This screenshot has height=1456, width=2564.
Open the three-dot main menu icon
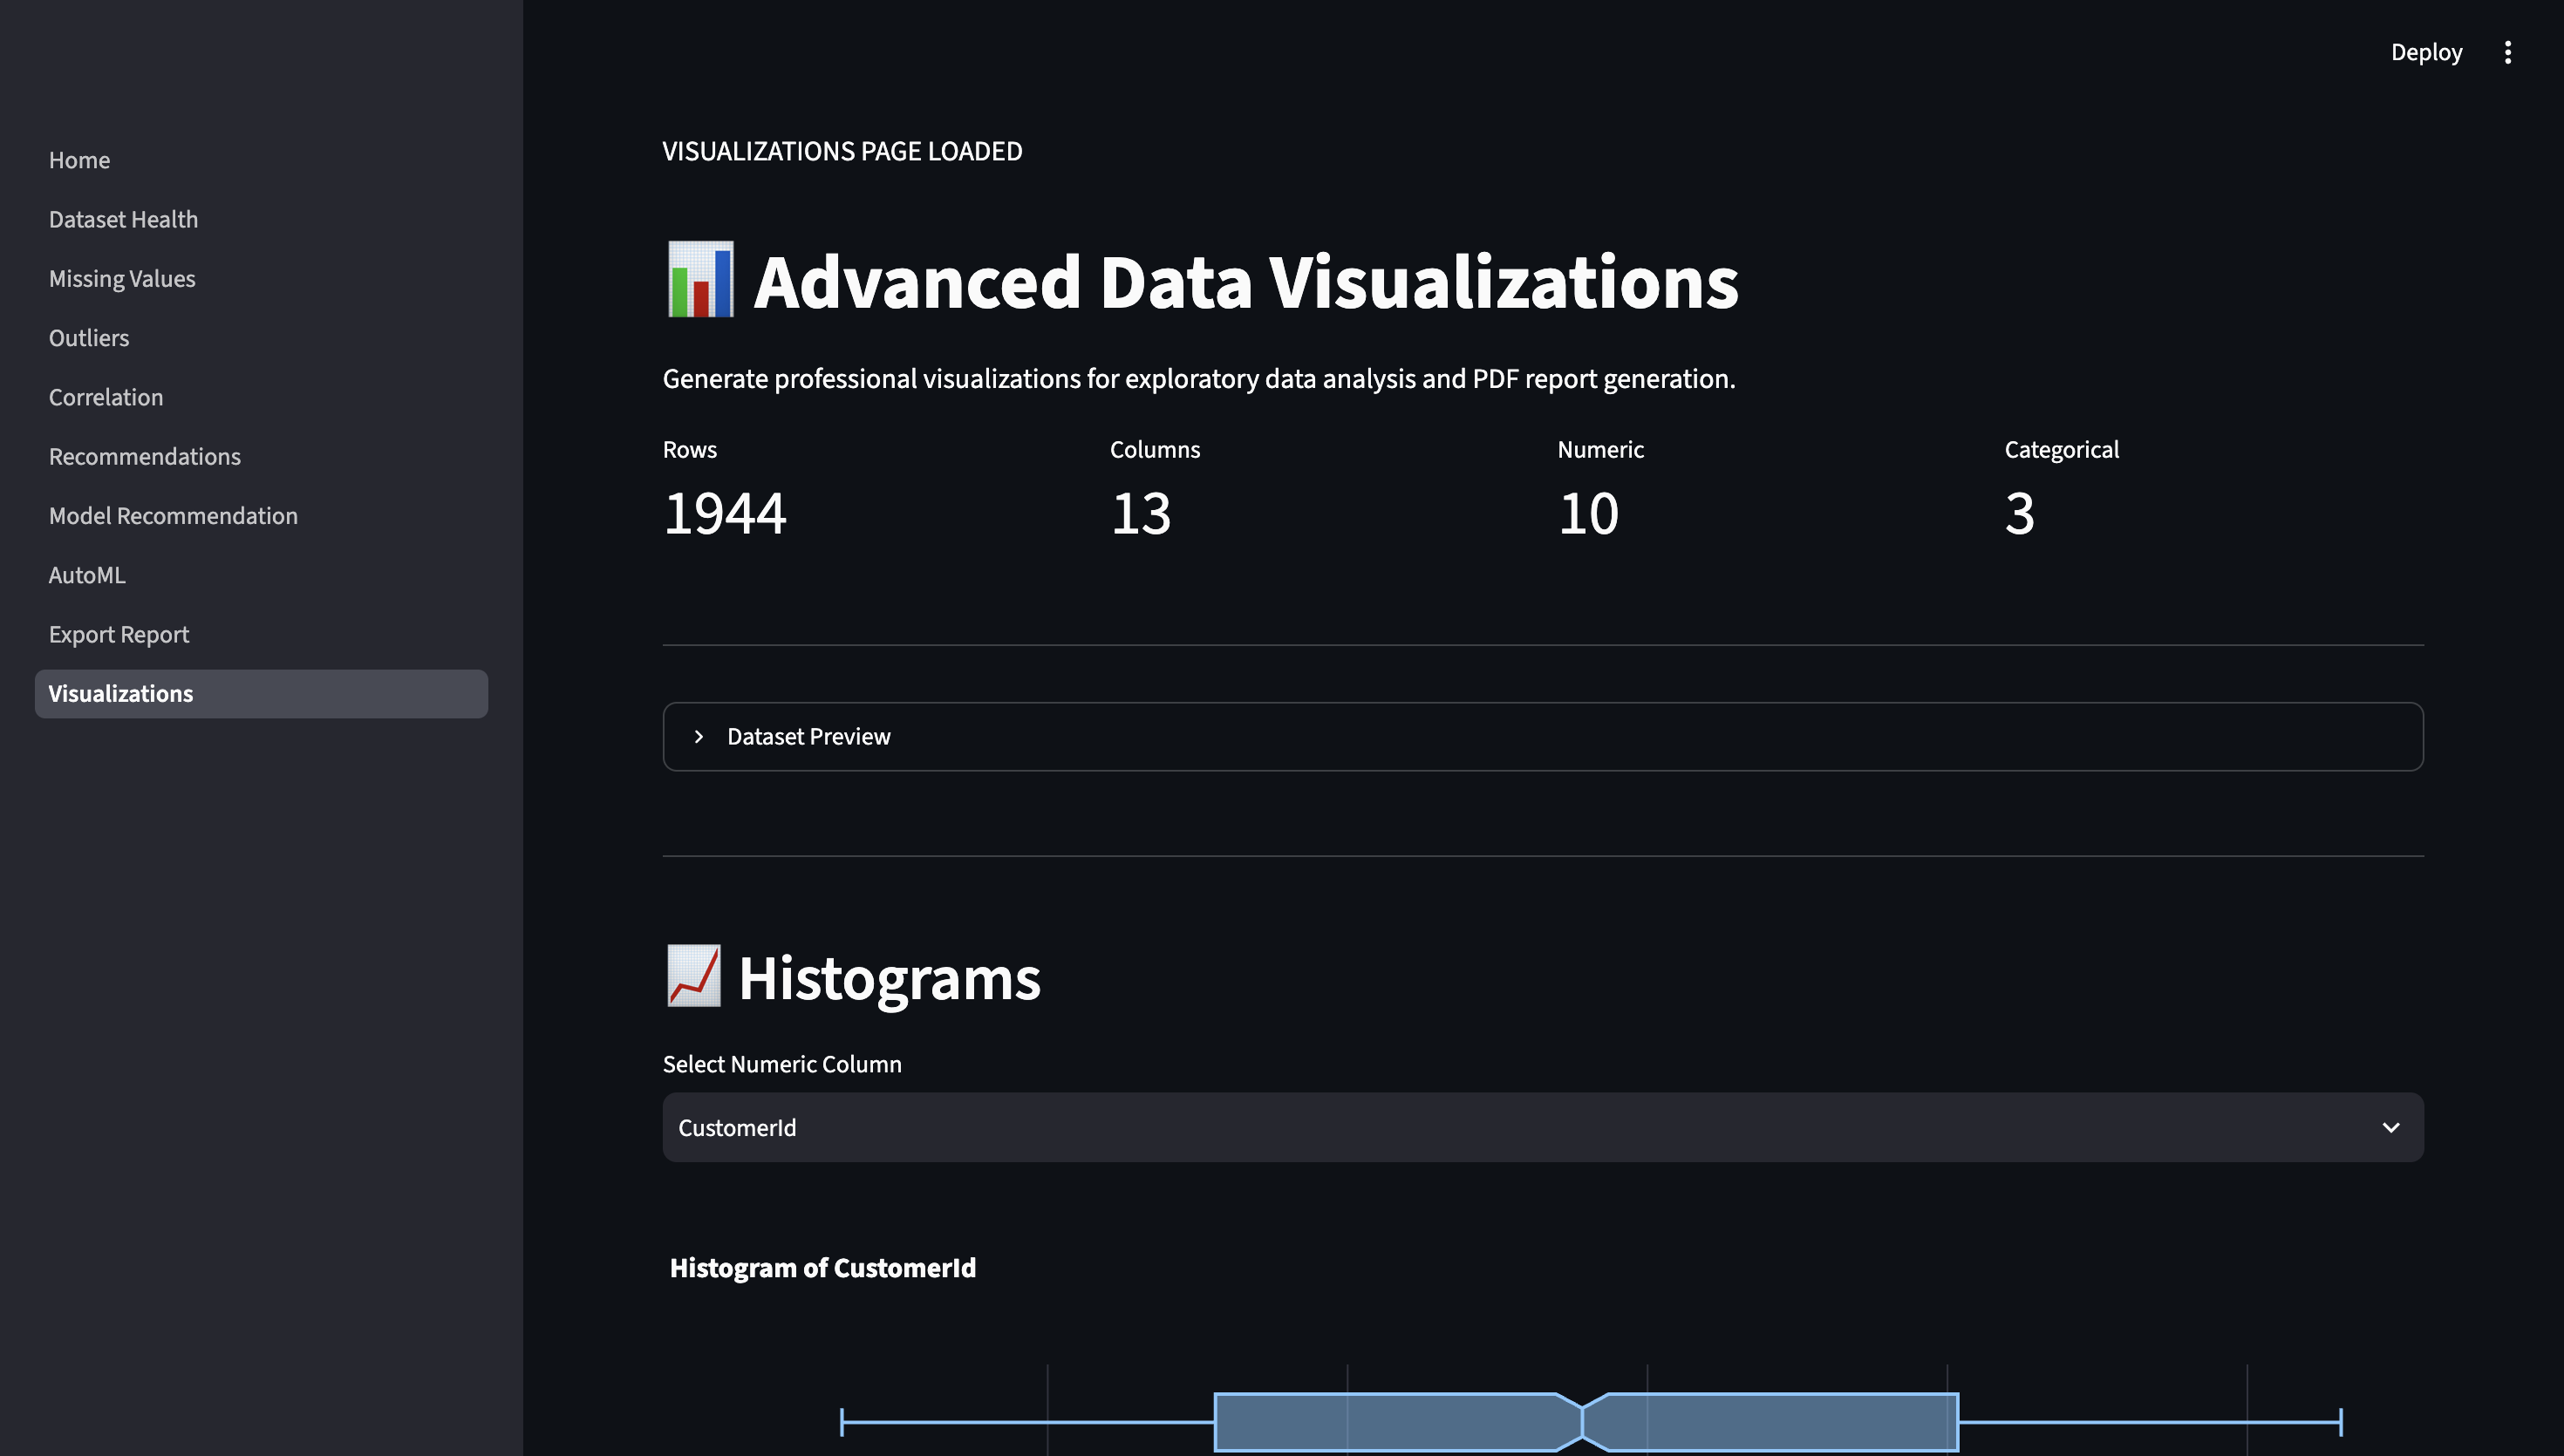(2507, 52)
